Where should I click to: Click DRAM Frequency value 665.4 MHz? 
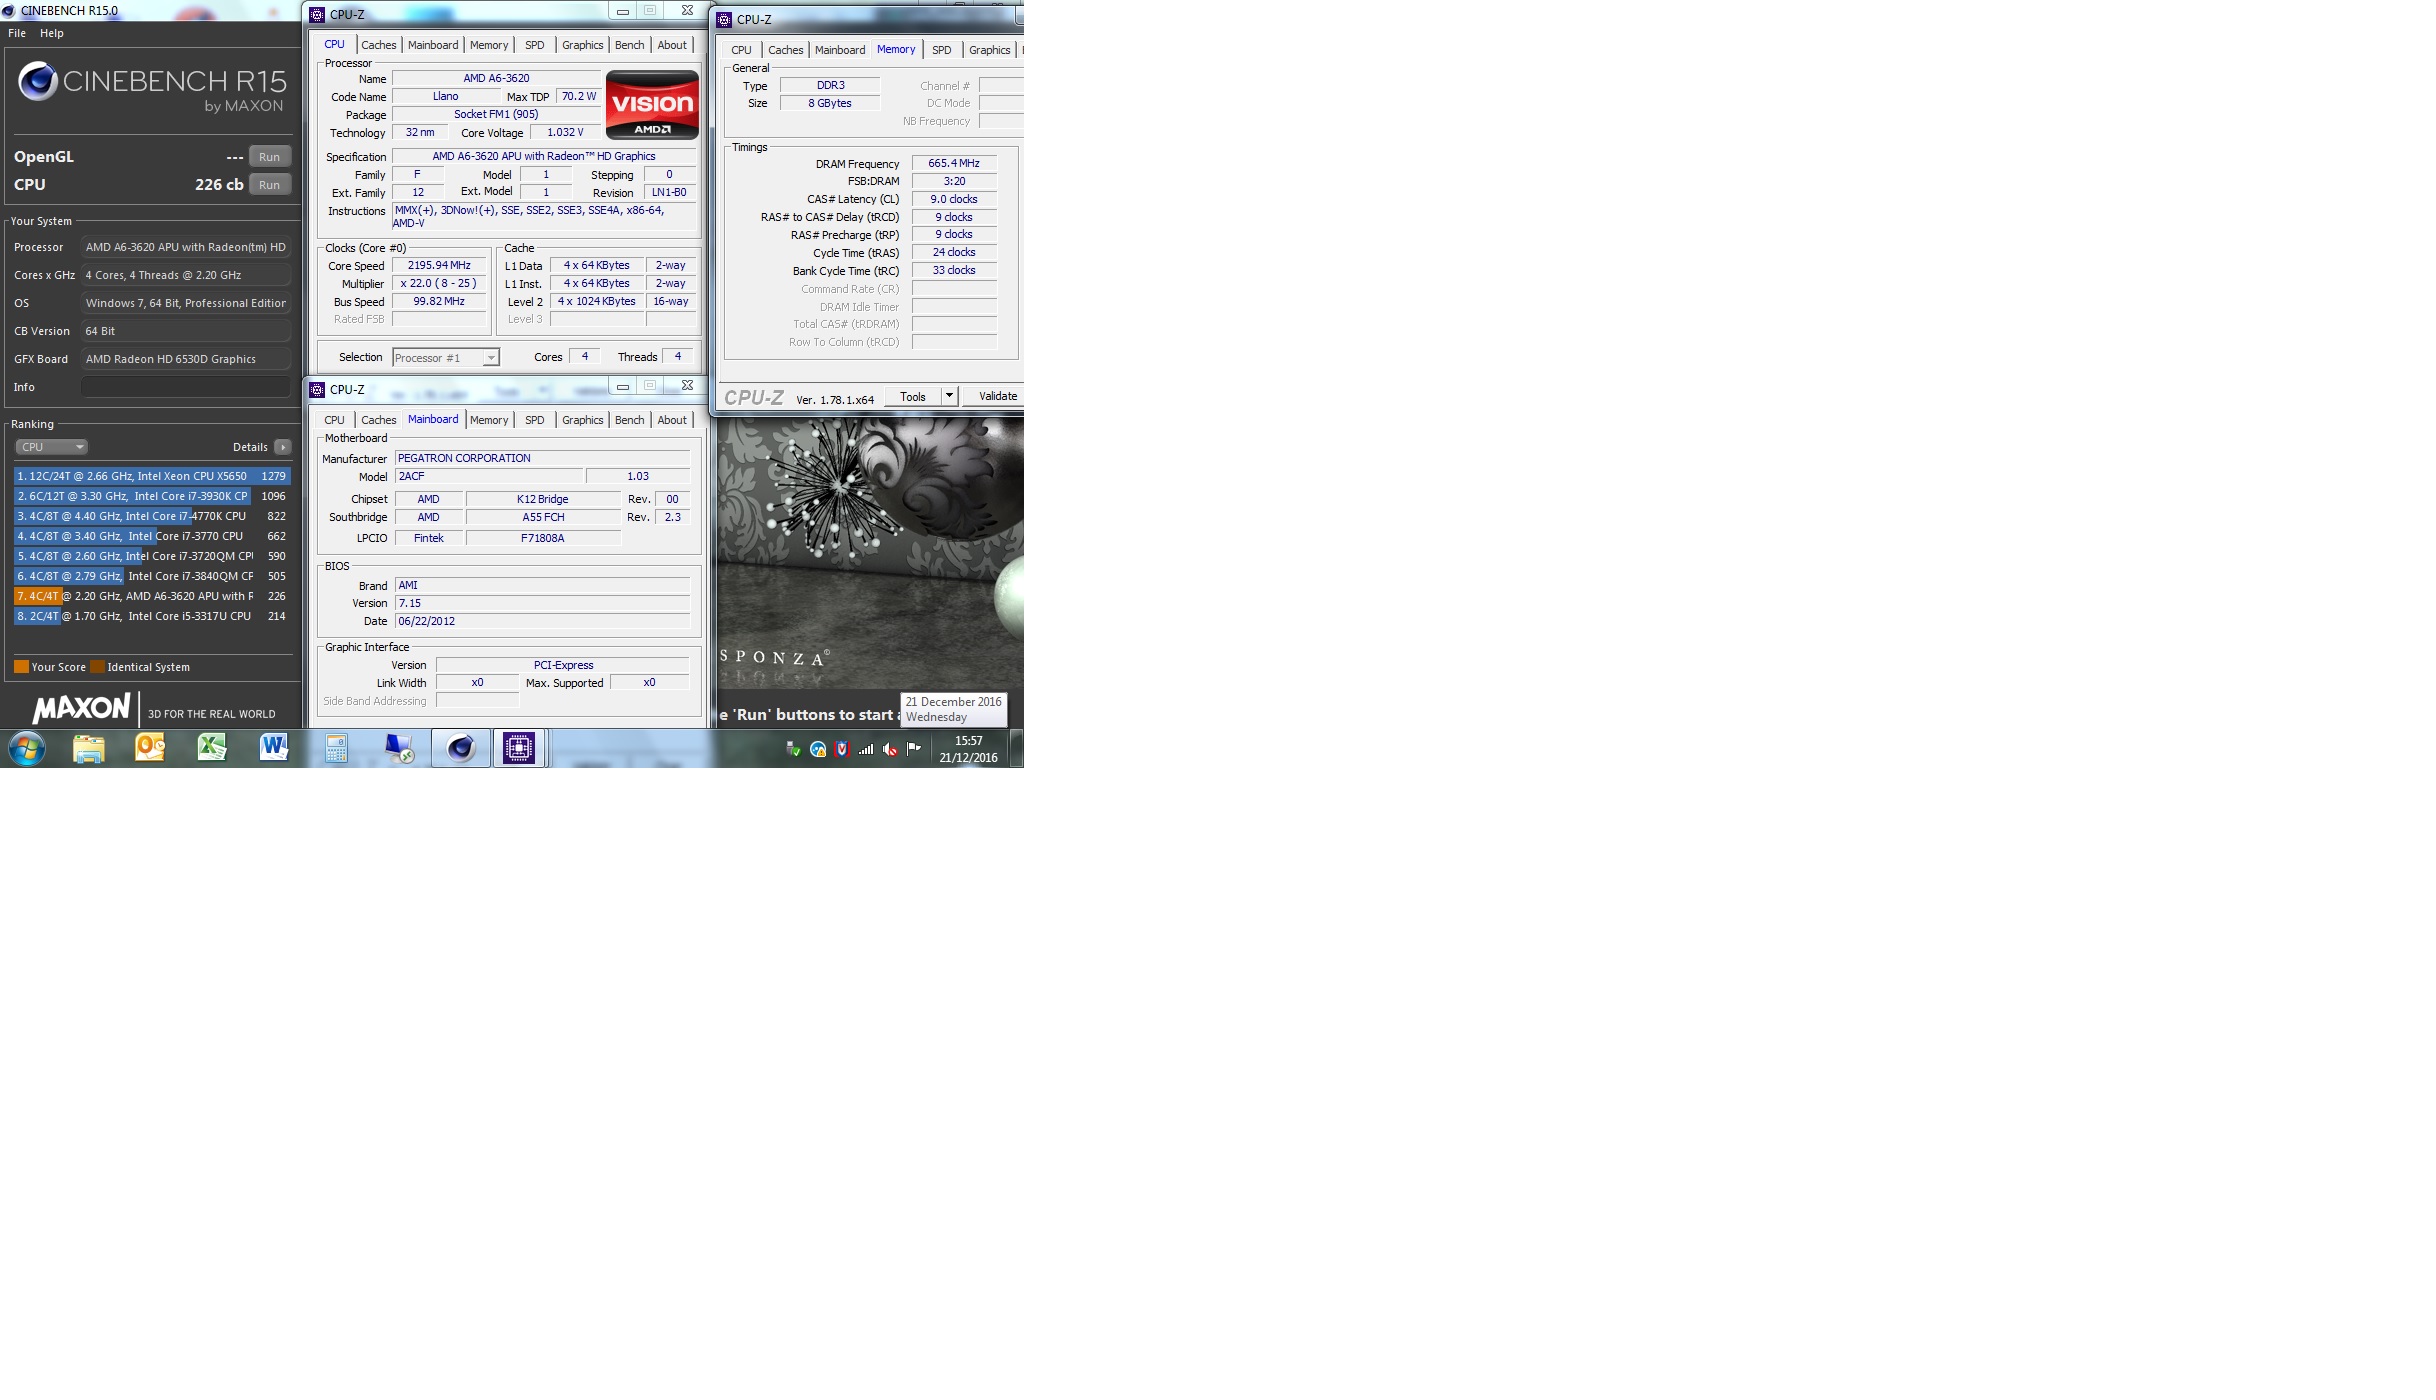954,164
